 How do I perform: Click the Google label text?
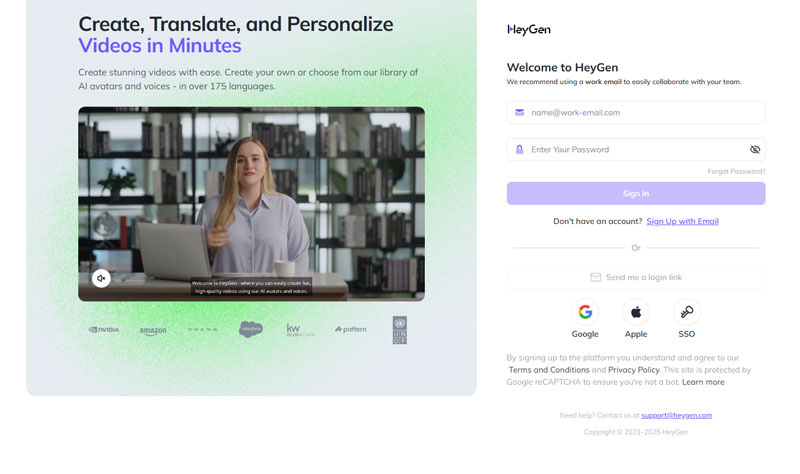click(585, 334)
